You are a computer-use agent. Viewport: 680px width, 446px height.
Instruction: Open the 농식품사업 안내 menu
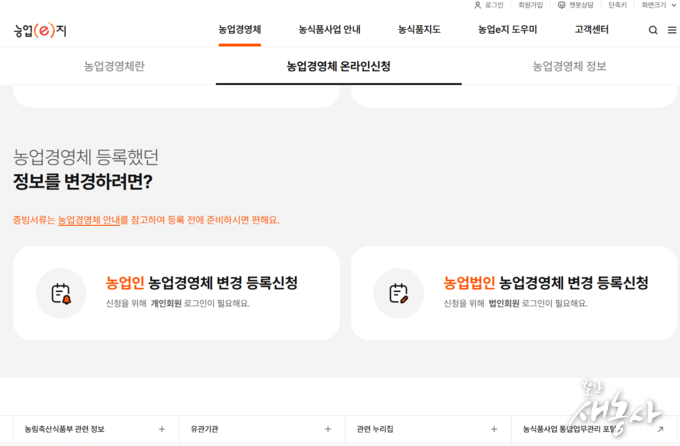tap(329, 30)
